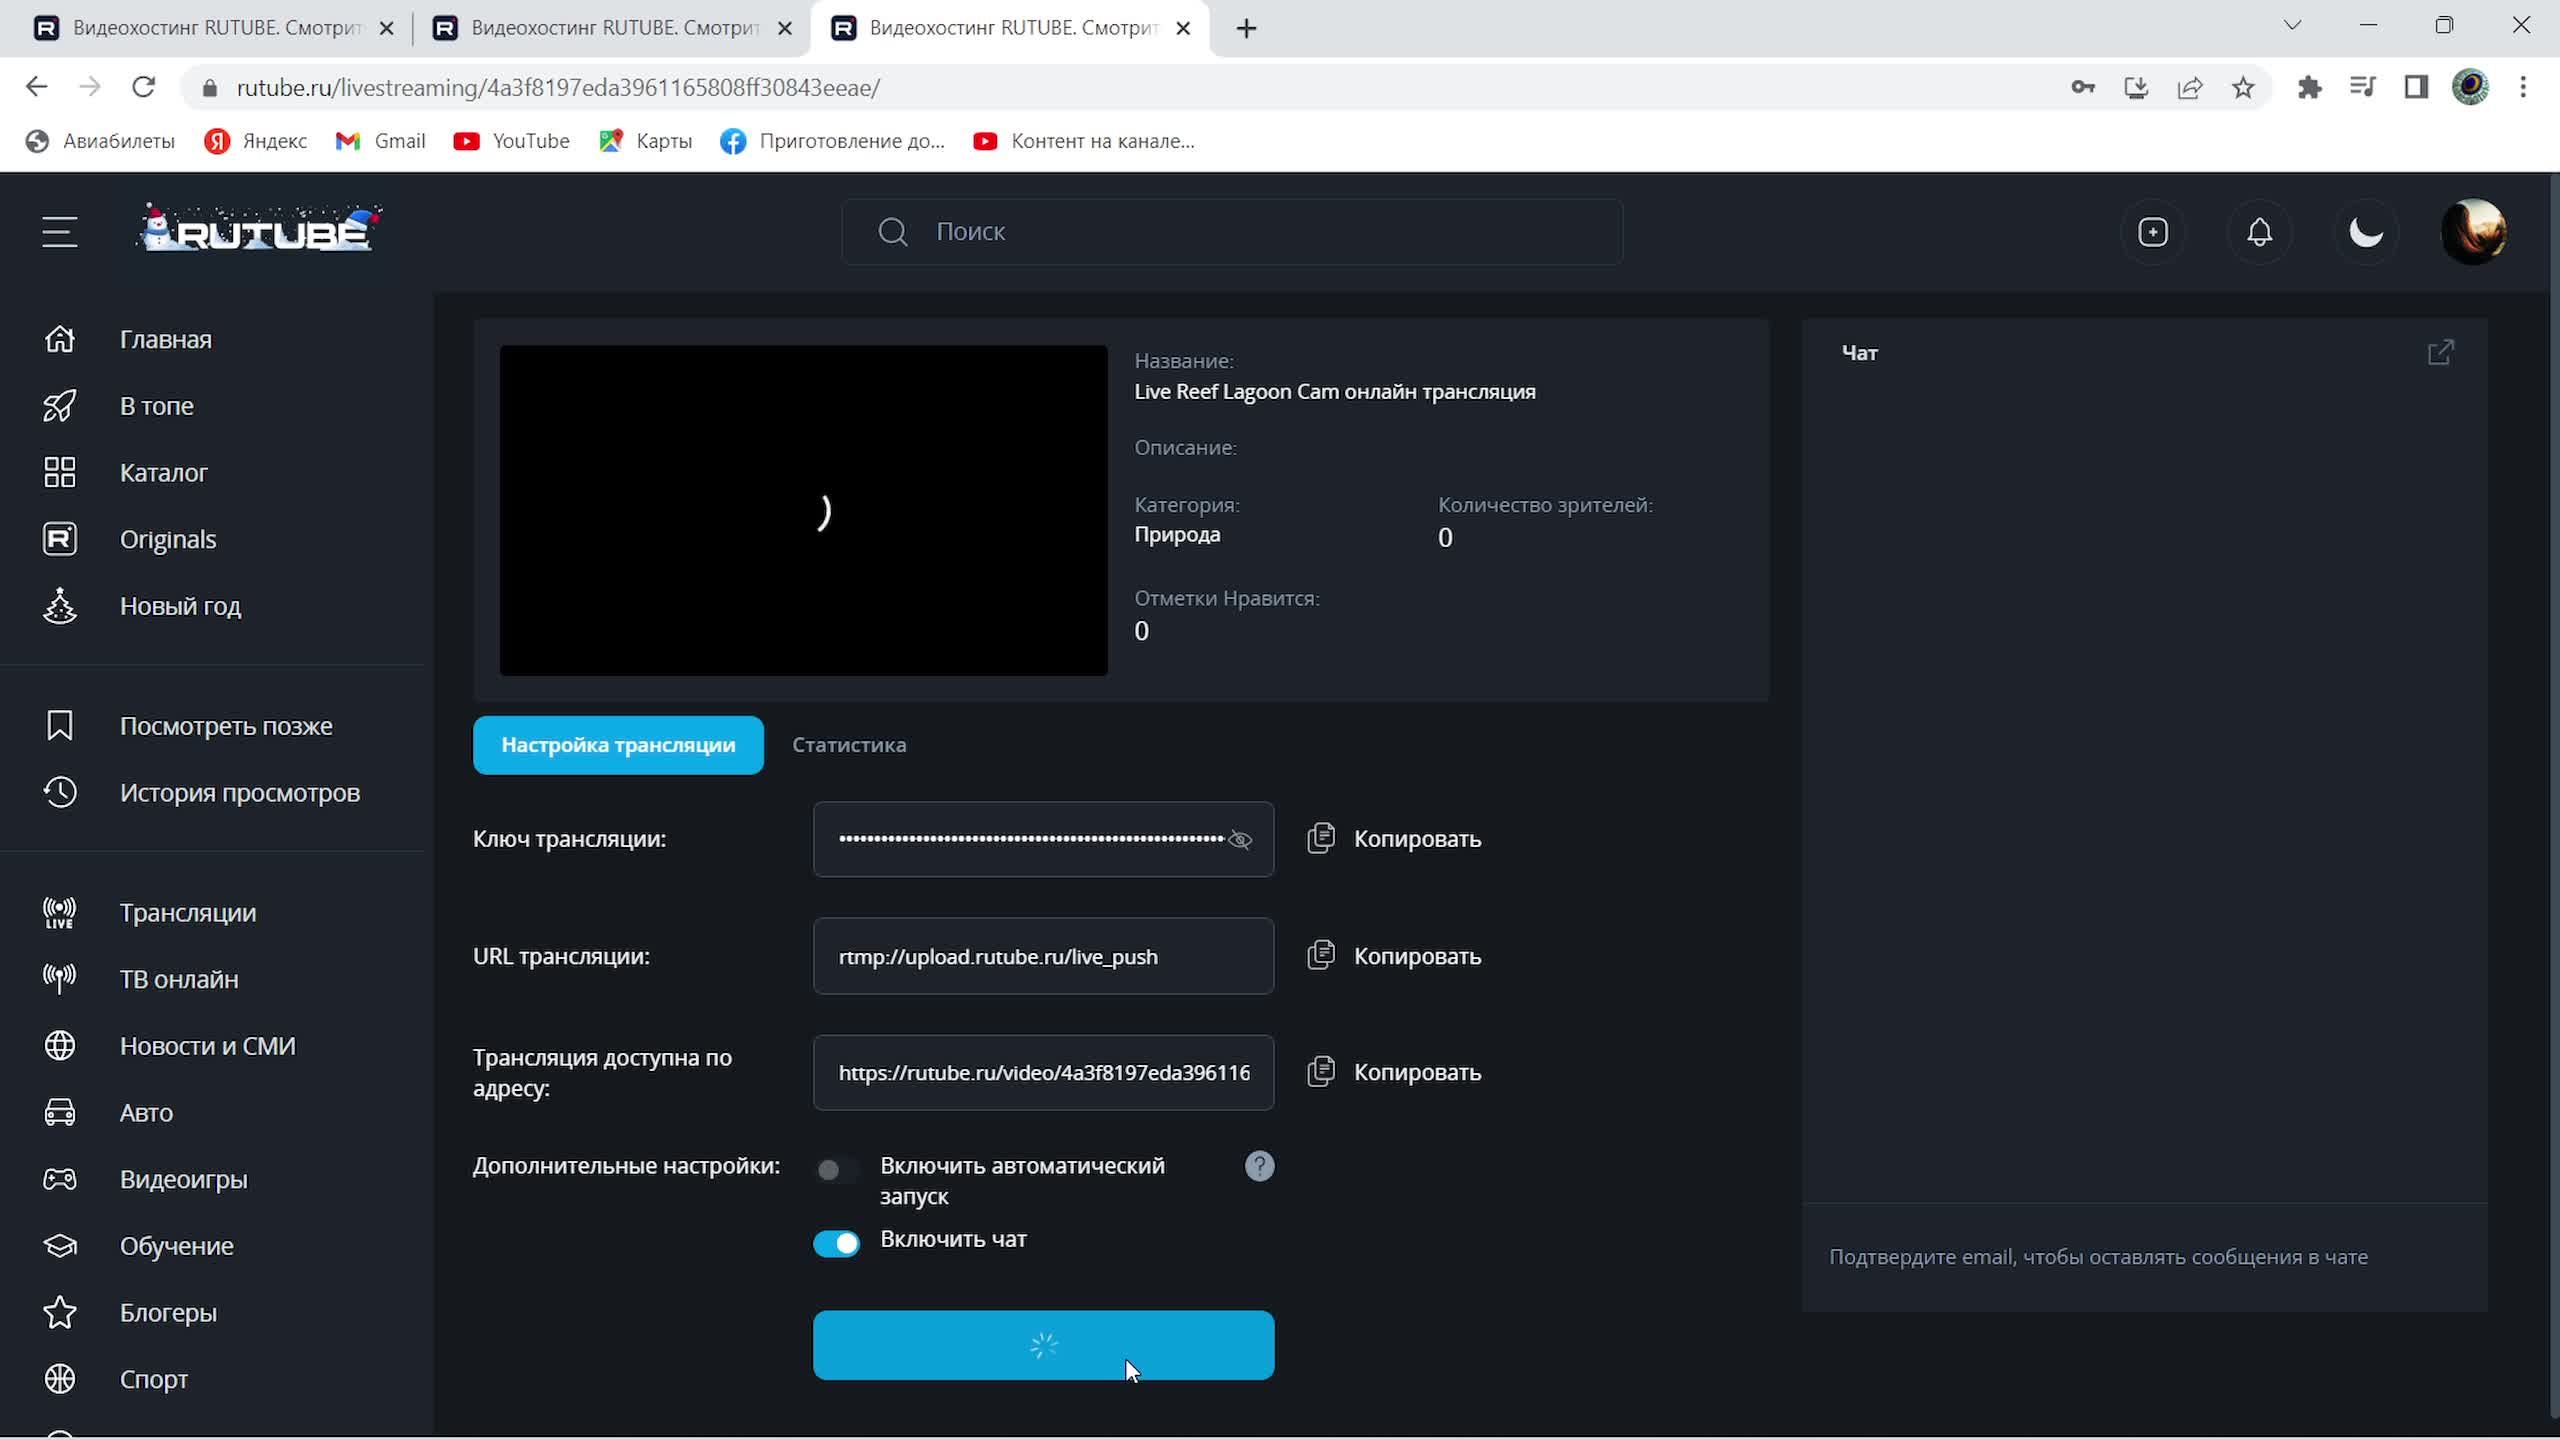Pop out the chat window

click(2440, 352)
